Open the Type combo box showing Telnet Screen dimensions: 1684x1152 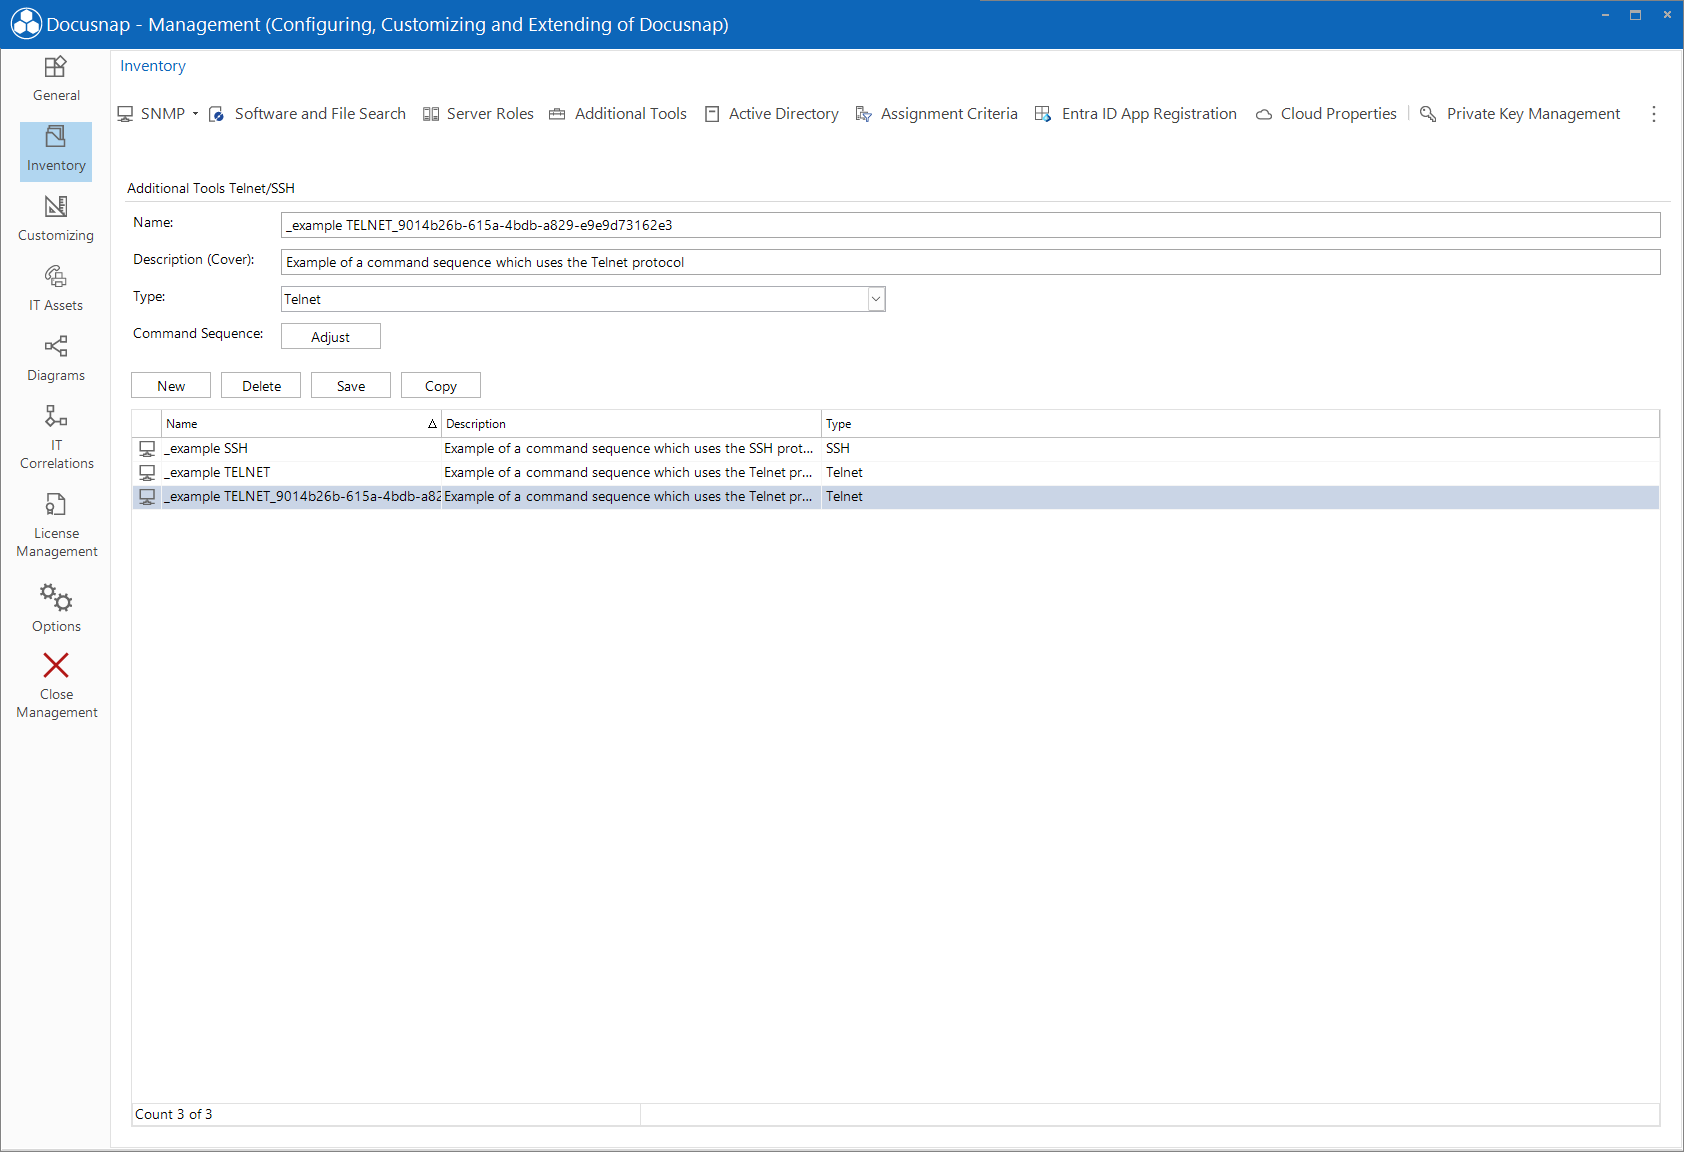(583, 299)
